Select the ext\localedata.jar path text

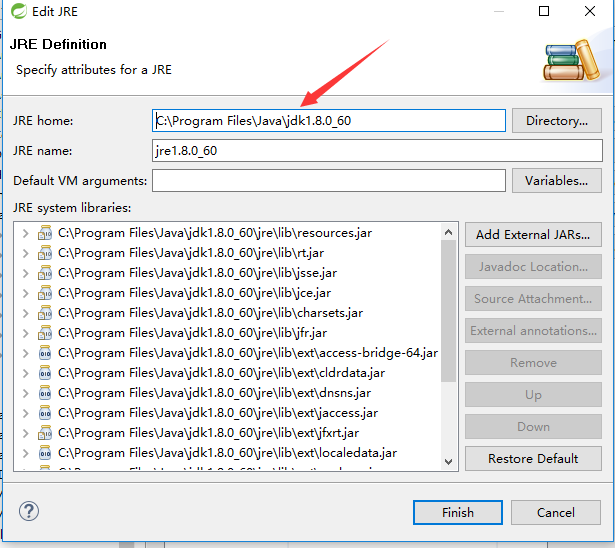[227, 453]
